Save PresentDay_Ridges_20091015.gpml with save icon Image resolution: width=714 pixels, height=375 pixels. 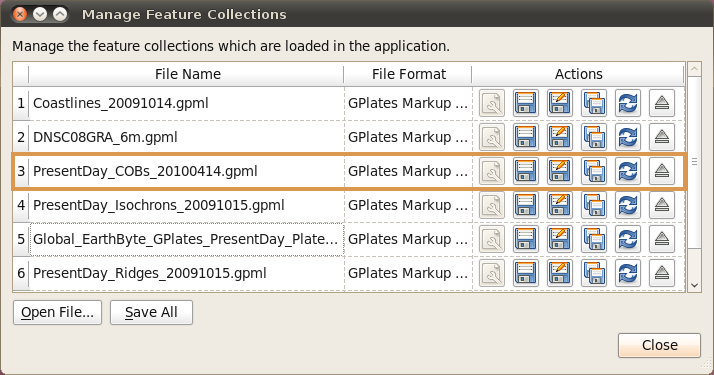point(526,273)
